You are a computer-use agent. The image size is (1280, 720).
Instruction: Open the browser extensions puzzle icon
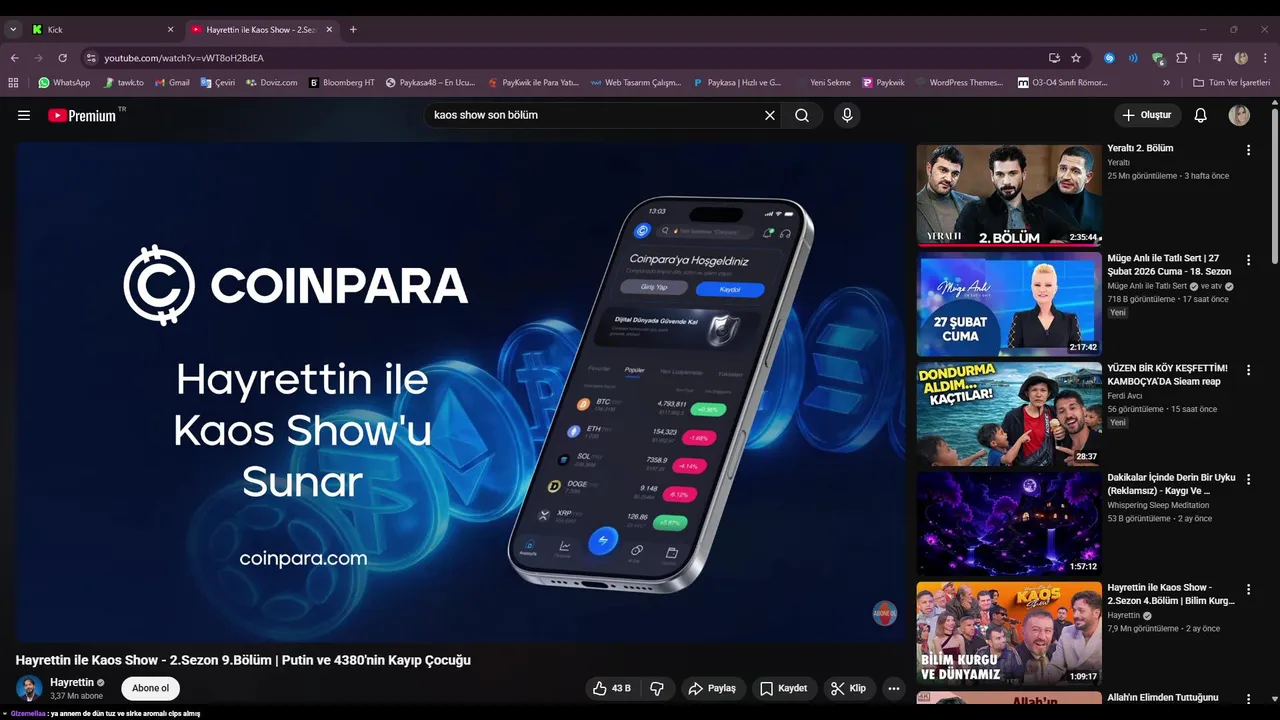pyautogui.click(x=1182, y=58)
